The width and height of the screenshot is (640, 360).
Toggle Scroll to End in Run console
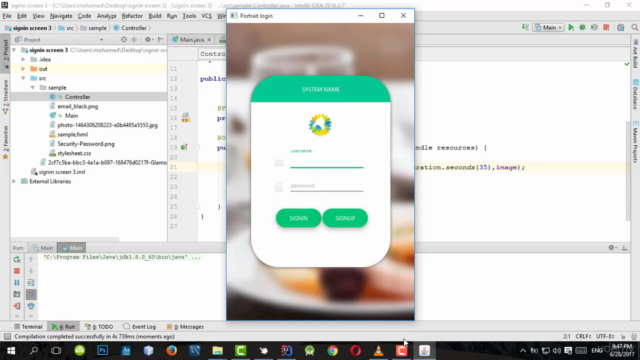(x=31, y=294)
